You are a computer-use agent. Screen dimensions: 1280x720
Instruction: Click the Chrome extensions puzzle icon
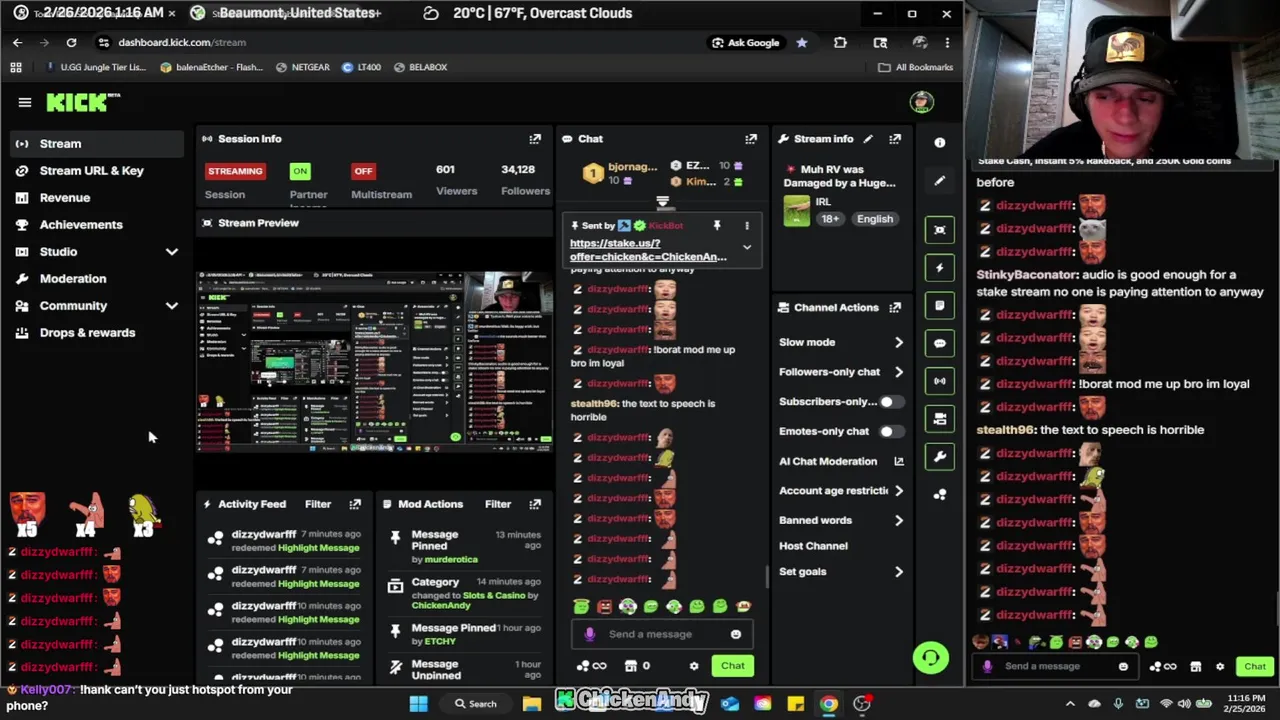(840, 42)
